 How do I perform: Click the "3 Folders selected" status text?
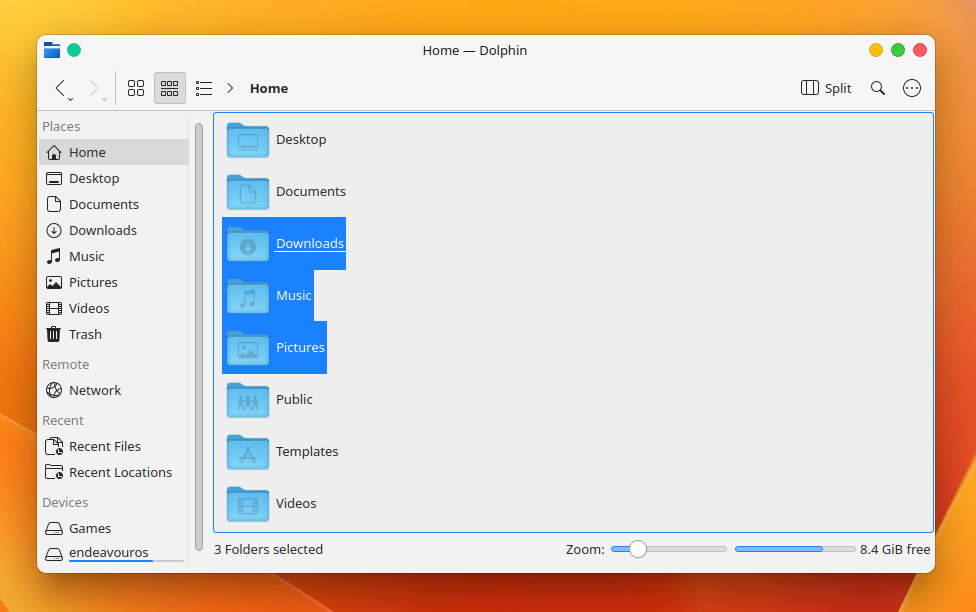pos(268,550)
